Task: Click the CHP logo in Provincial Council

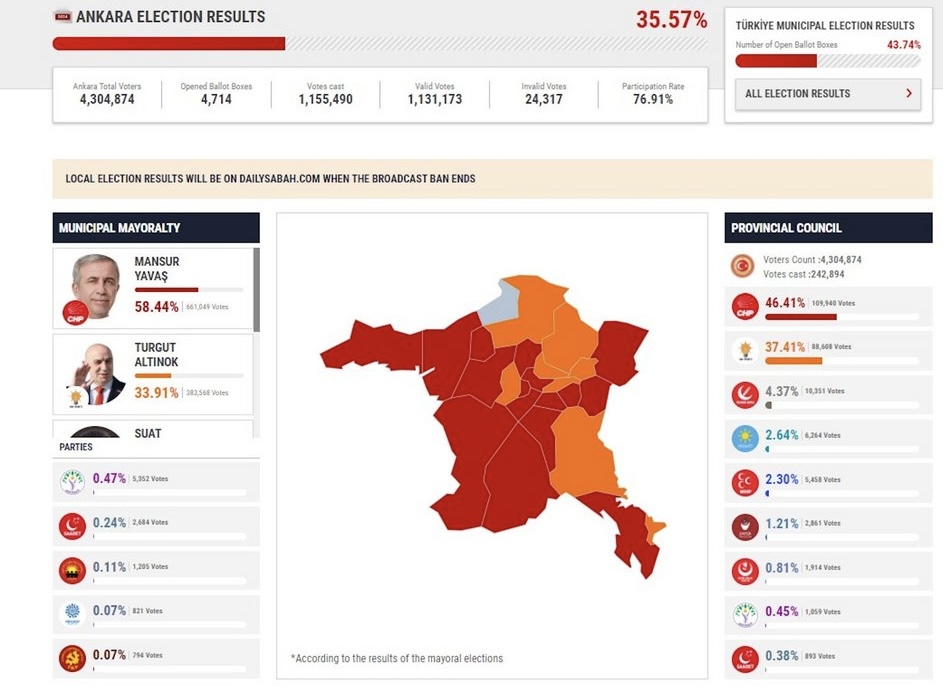Action: [745, 307]
